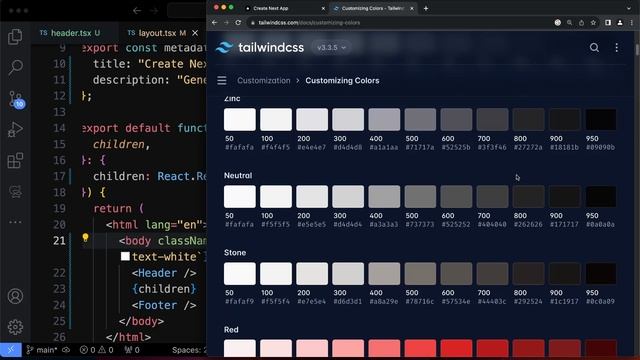This screenshot has height=360, width=640.
Task: Click hex value #737373 under Neutral
Action: coord(420,224)
